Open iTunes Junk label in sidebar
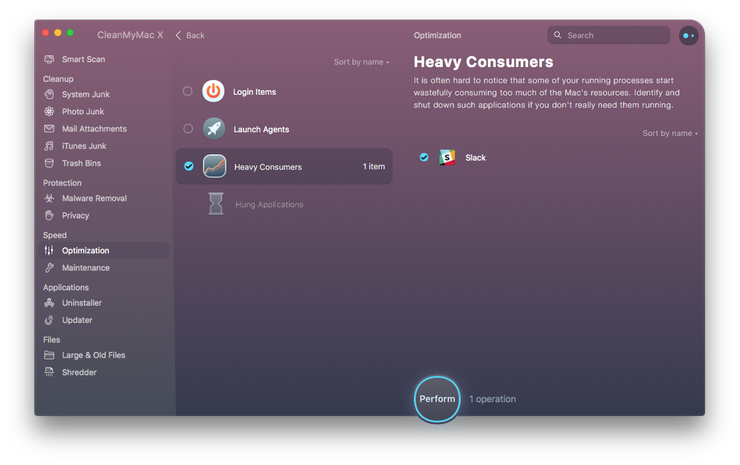740x465 pixels. pos(84,146)
